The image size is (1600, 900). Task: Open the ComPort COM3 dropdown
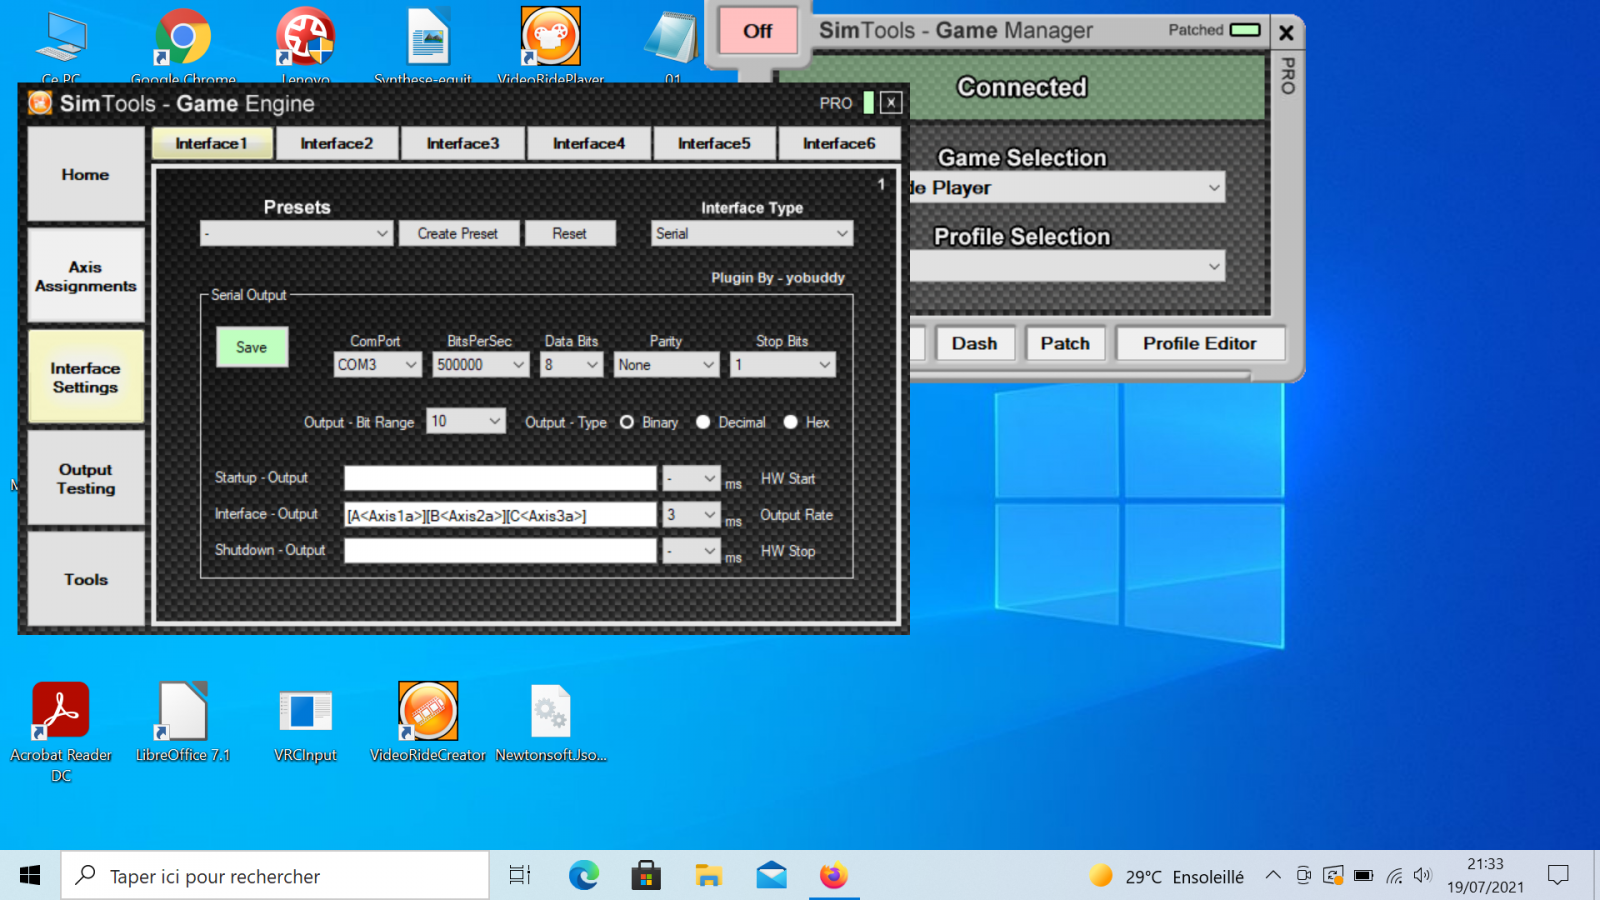(377, 365)
